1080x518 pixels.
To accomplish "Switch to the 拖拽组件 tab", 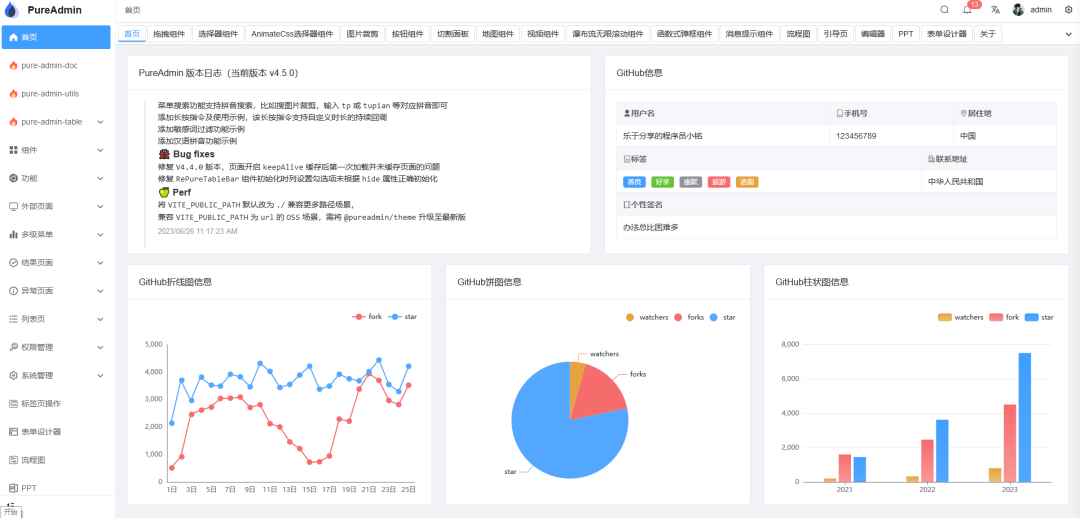I will coord(169,34).
